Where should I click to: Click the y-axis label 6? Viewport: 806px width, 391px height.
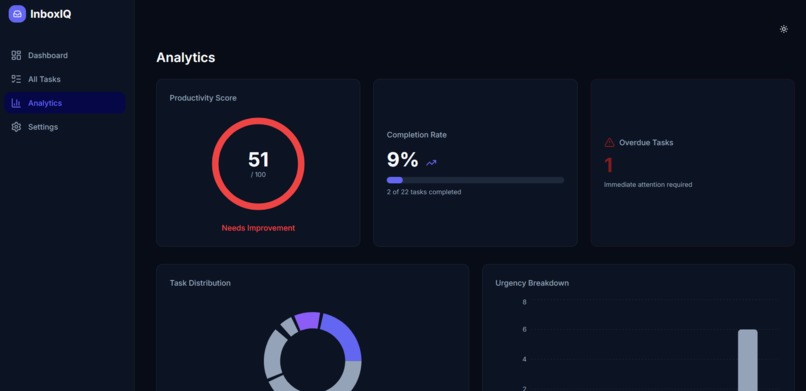pyautogui.click(x=524, y=330)
